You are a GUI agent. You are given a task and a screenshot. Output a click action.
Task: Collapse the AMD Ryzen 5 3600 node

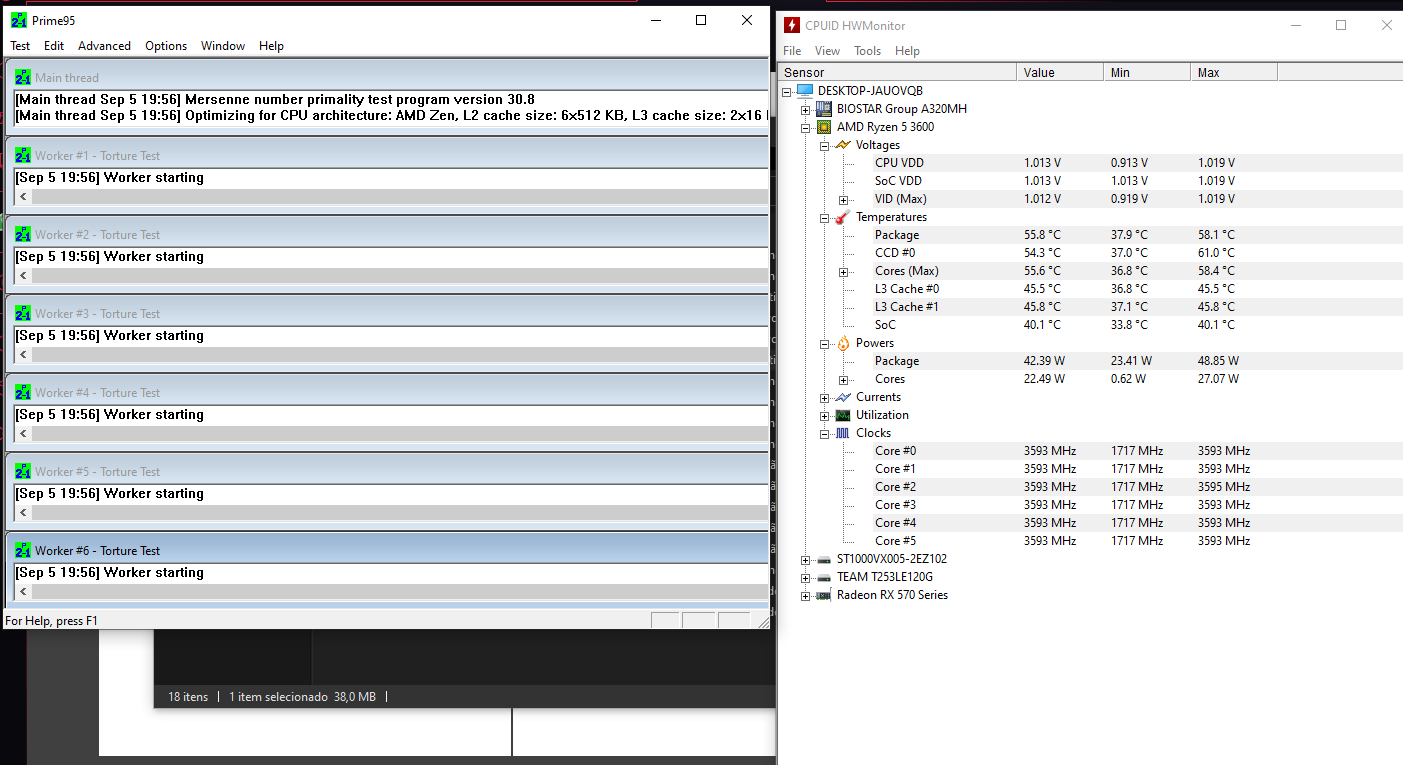pos(806,127)
